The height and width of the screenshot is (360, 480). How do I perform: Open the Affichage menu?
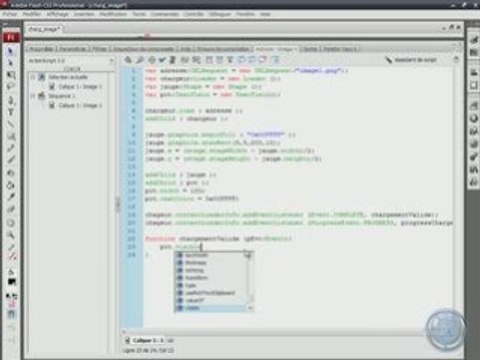(57, 14)
